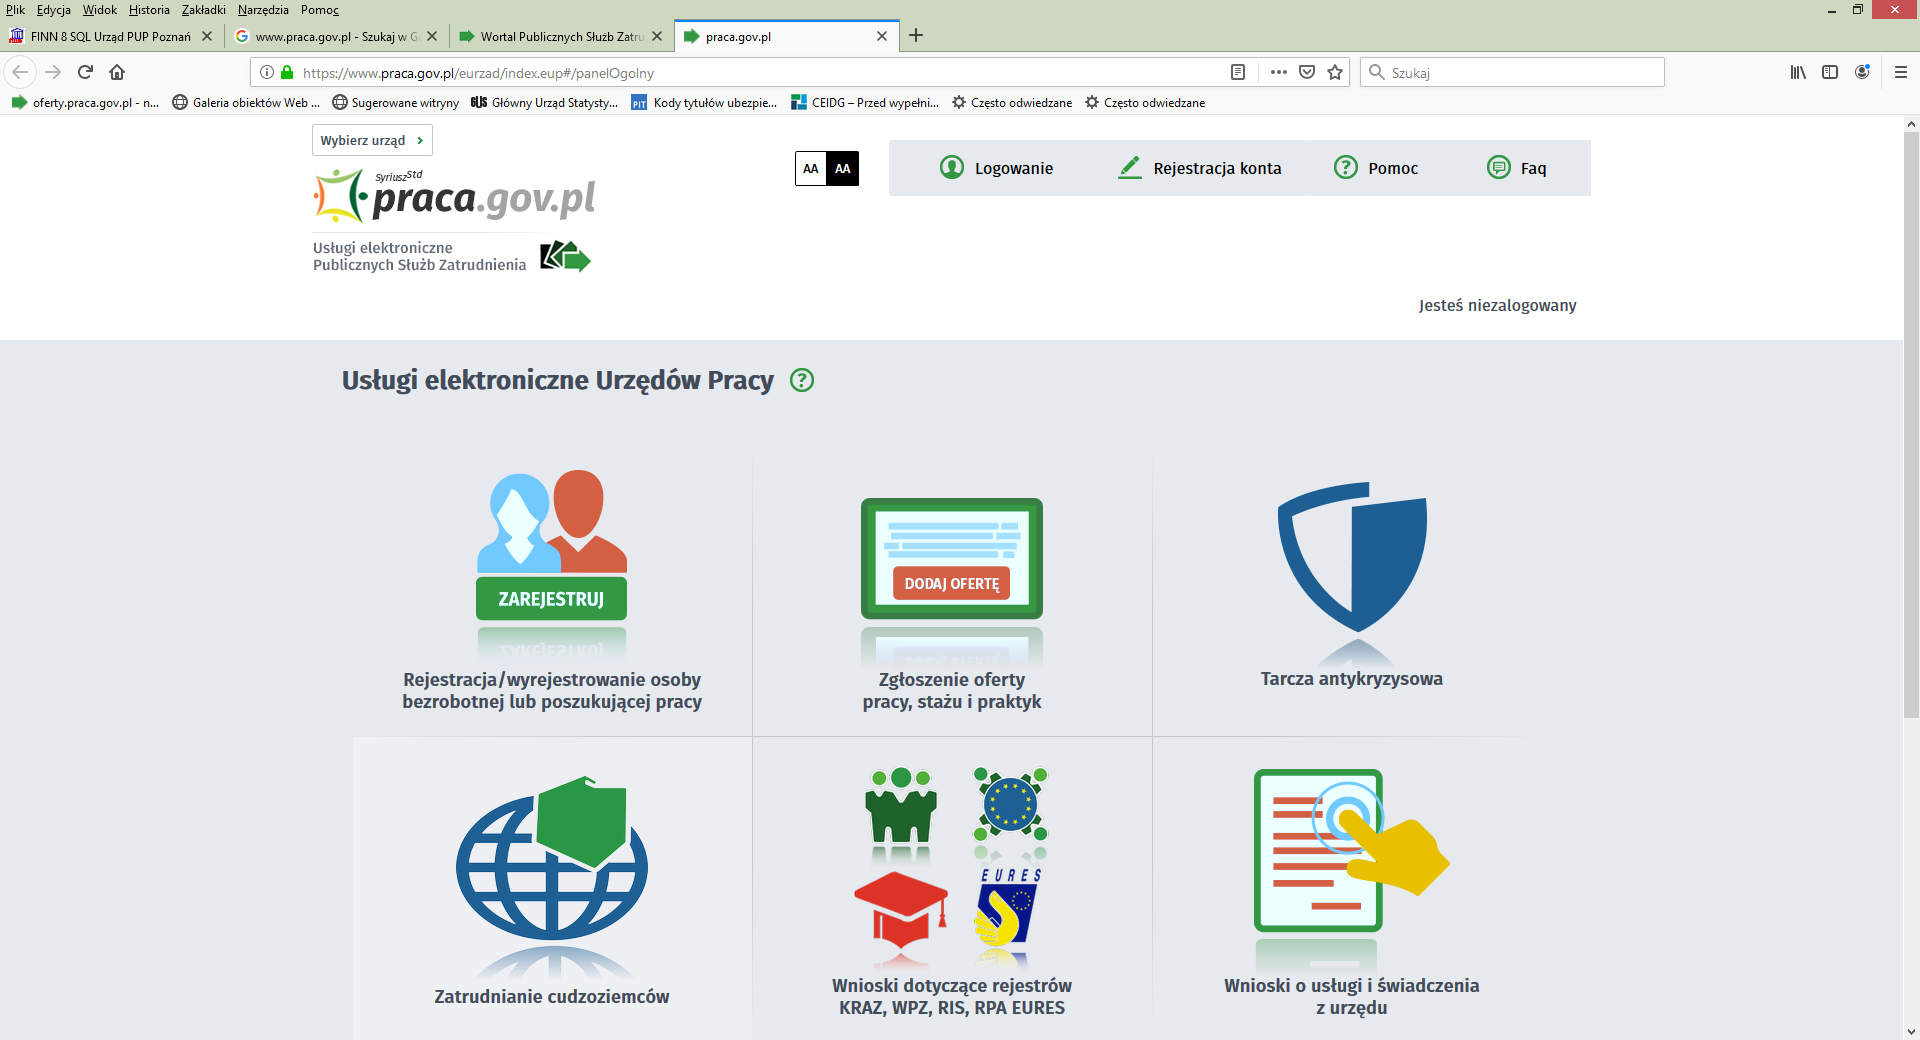Screen dimensions: 1920x1040
Task: Click the browser Back arrow
Action: 20,72
